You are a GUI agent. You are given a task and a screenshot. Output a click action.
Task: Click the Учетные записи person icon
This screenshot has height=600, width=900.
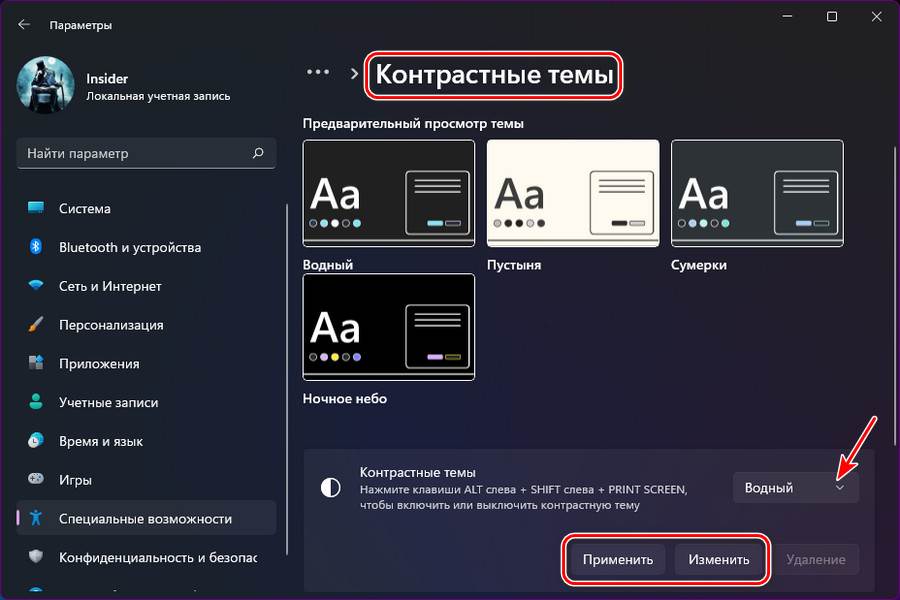tap(36, 401)
